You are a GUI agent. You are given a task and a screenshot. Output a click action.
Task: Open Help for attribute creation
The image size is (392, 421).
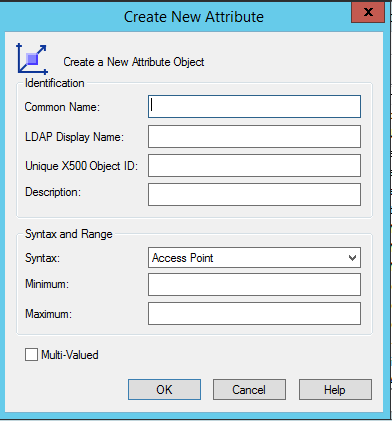[335, 389]
